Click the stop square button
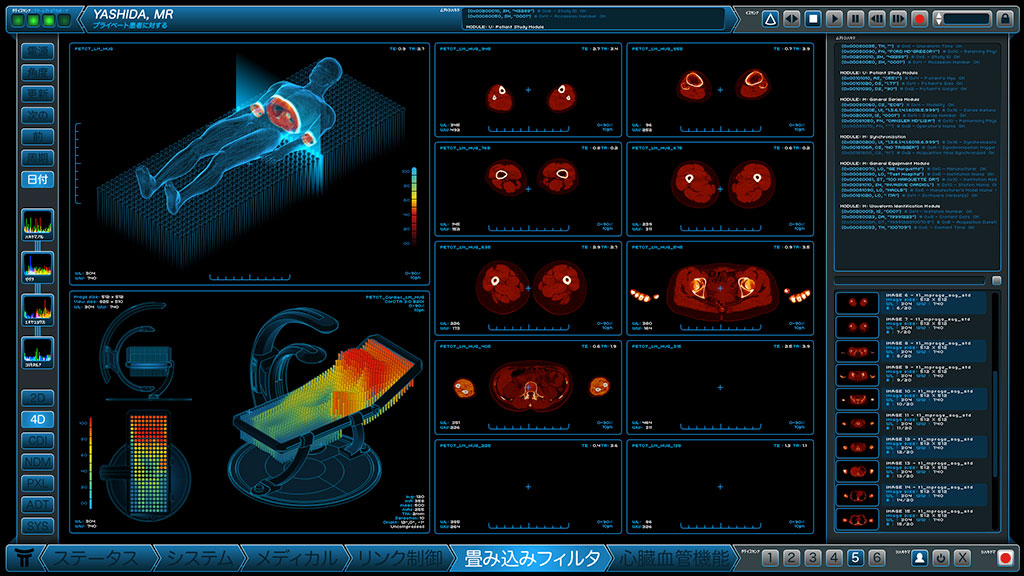The height and width of the screenshot is (576, 1024). coord(813,18)
